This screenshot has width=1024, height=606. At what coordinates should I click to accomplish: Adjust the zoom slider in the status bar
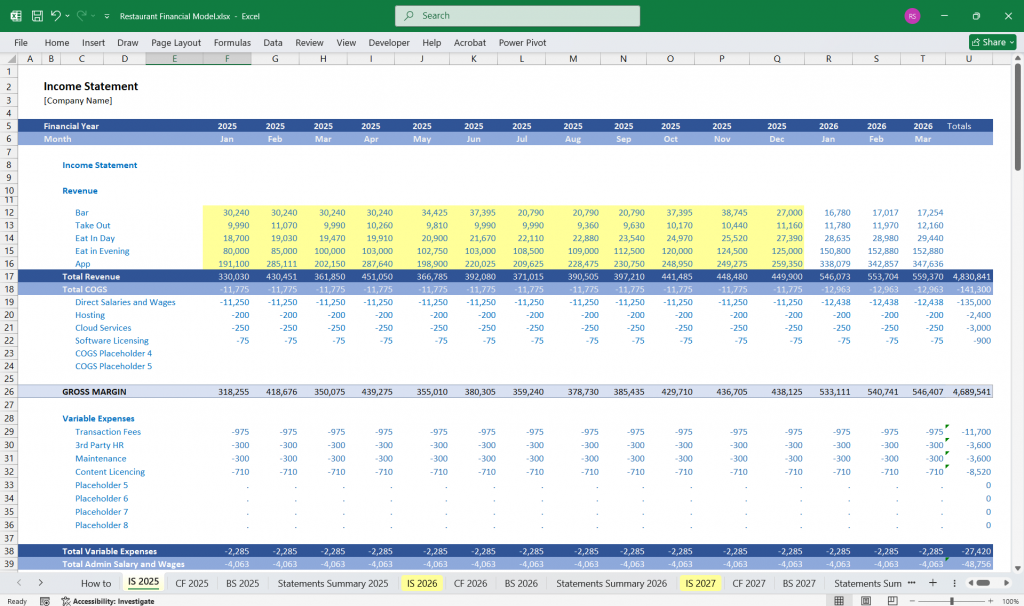click(x=951, y=598)
